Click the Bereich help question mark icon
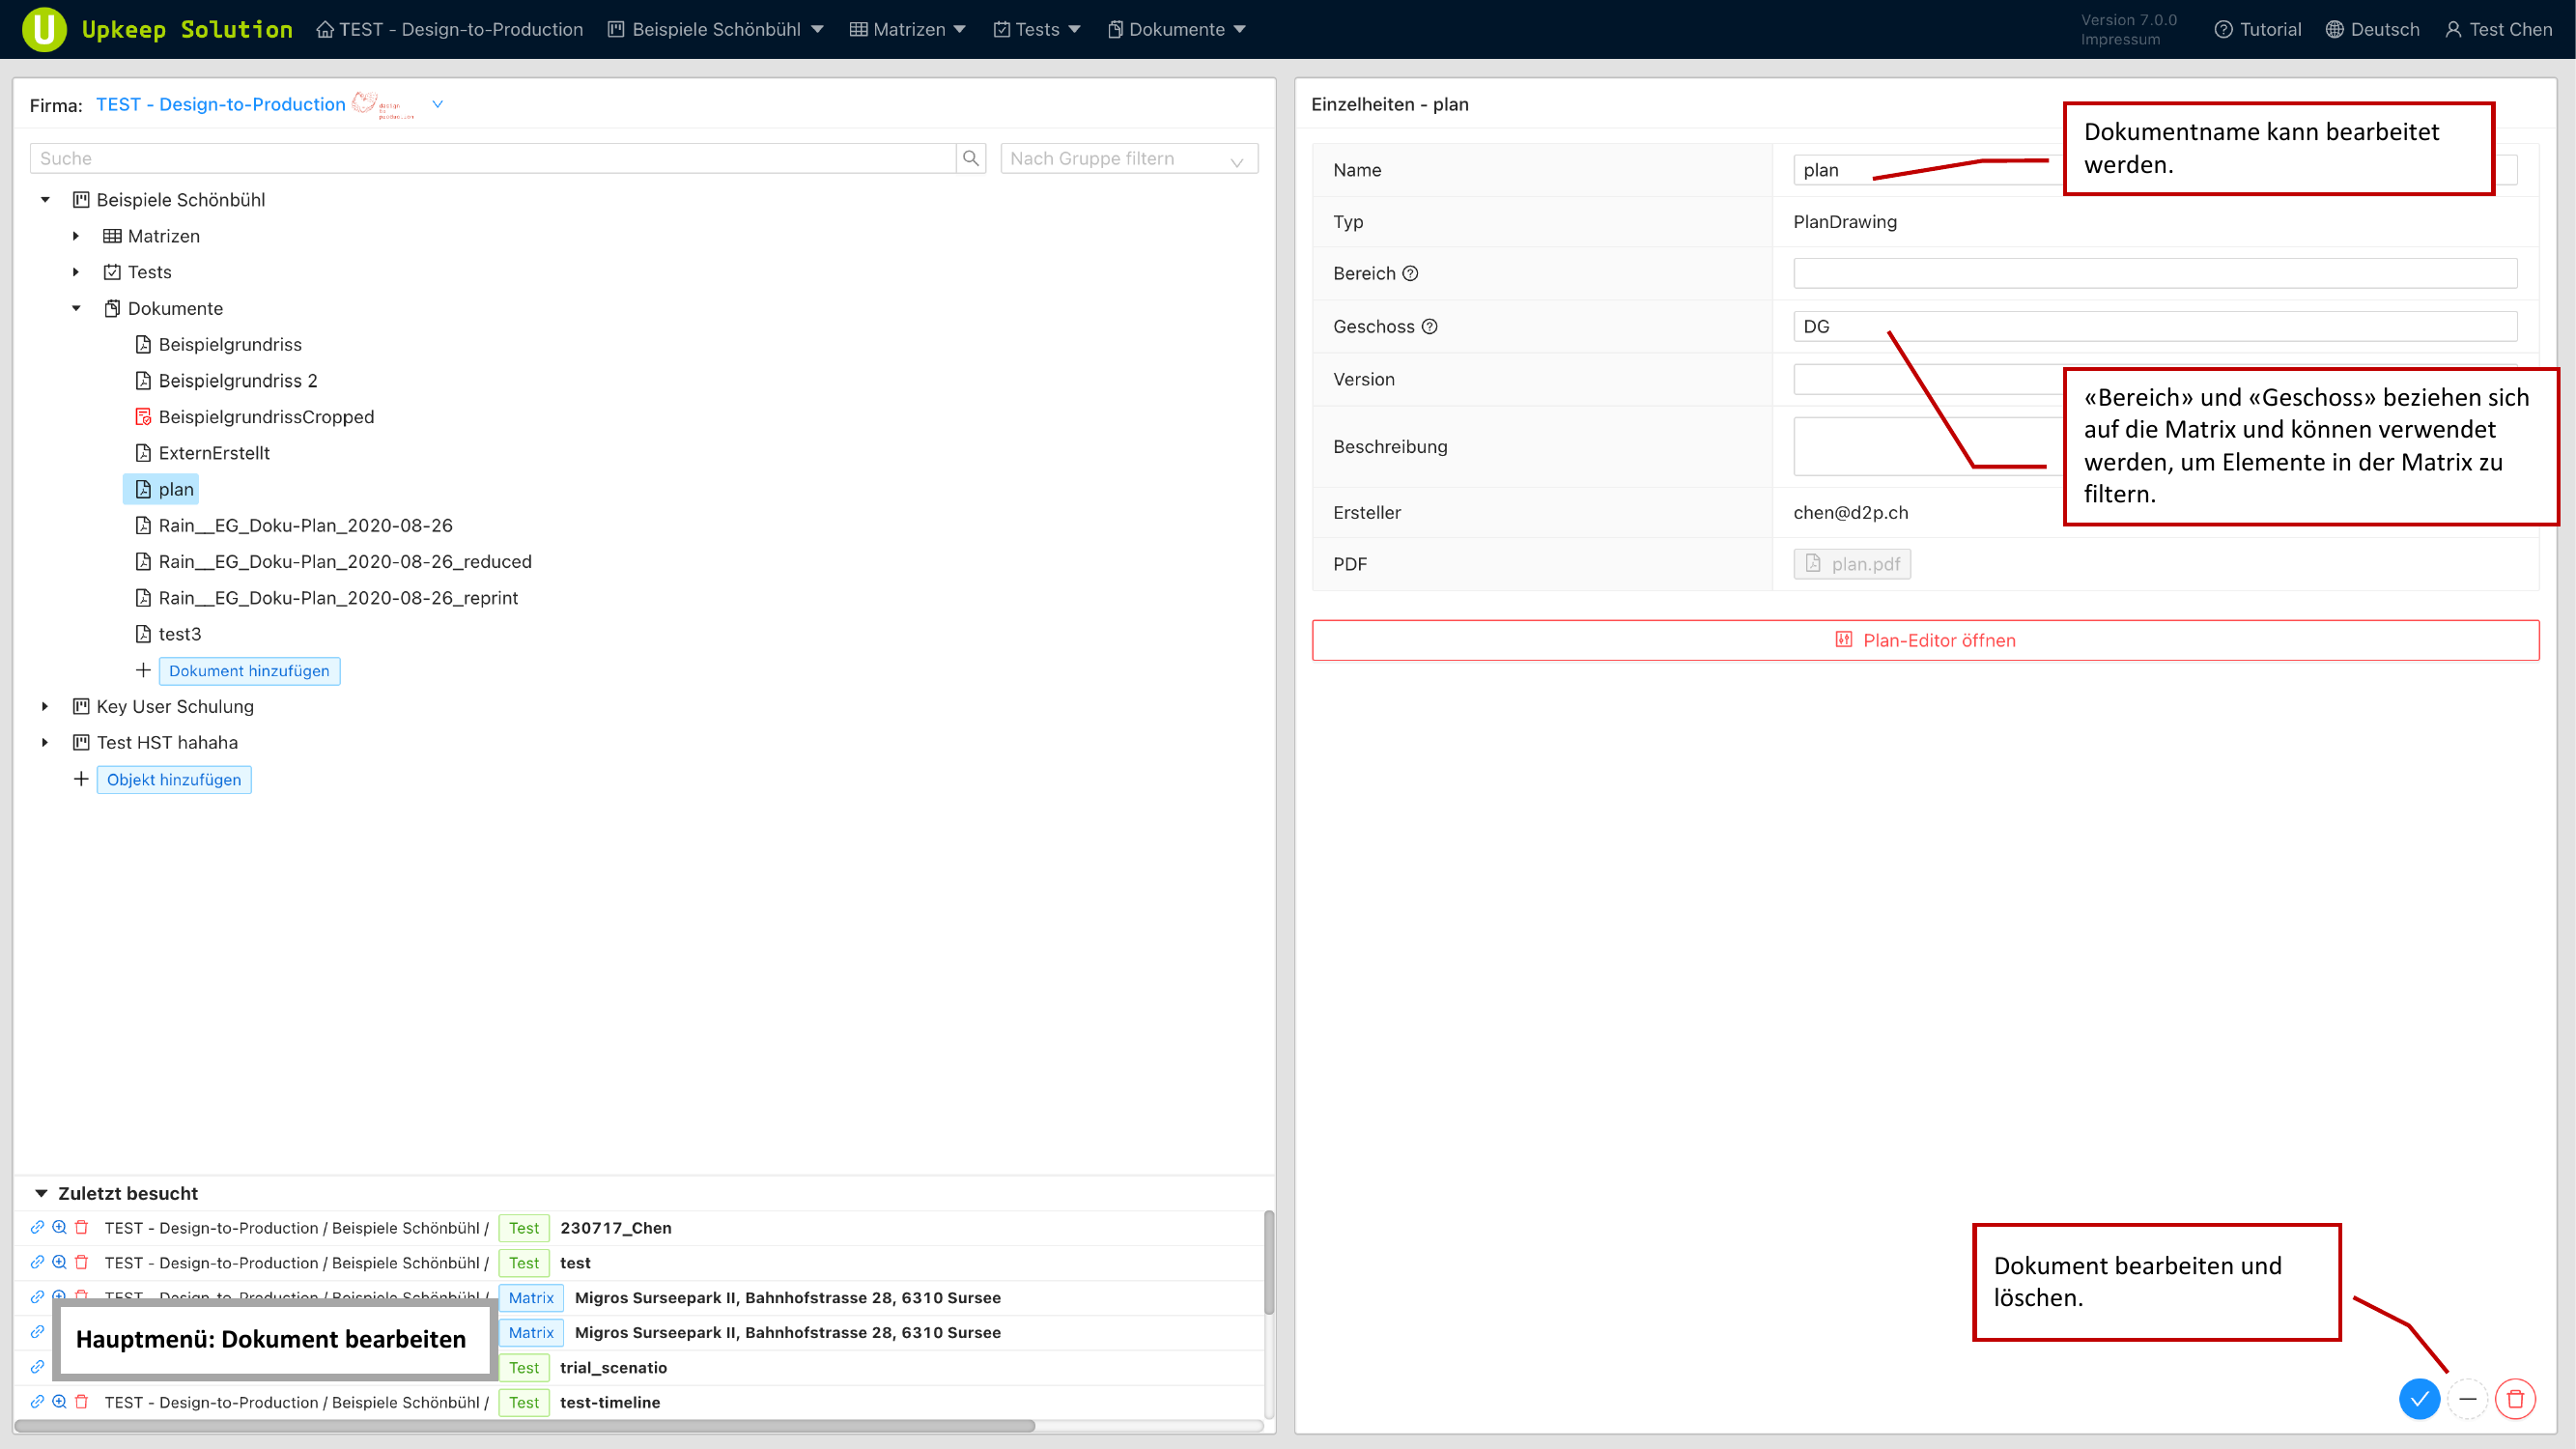The height and width of the screenshot is (1449, 2576). point(1410,273)
